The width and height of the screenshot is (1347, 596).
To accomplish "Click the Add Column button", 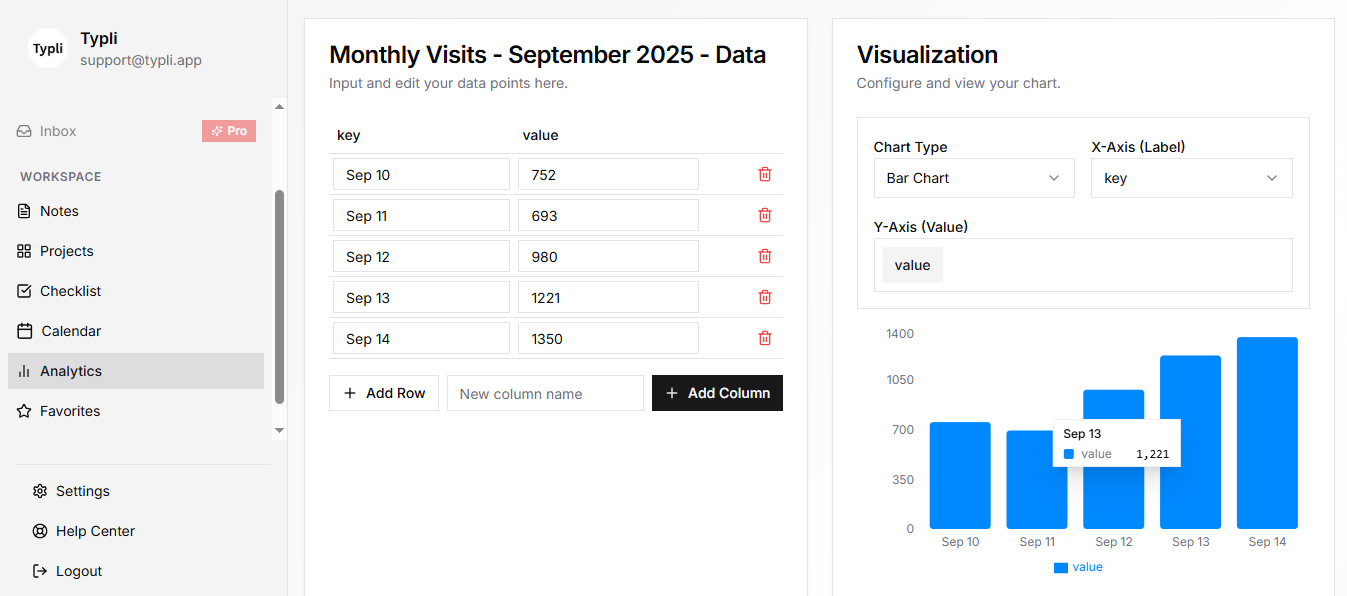I will (717, 393).
